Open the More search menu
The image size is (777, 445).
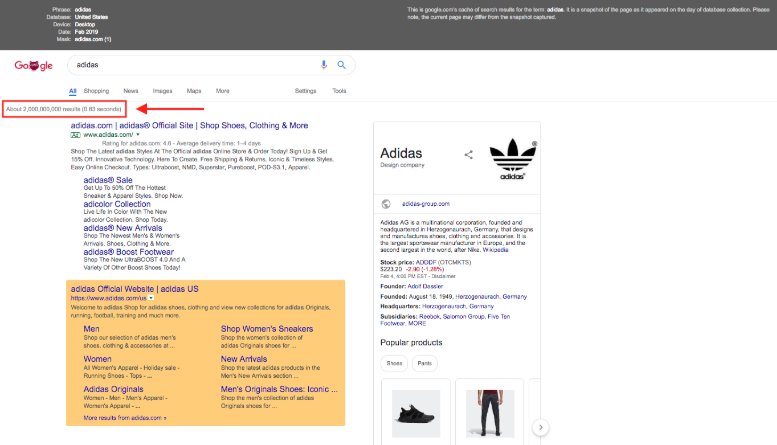pyautogui.click(x=222, y=91)
